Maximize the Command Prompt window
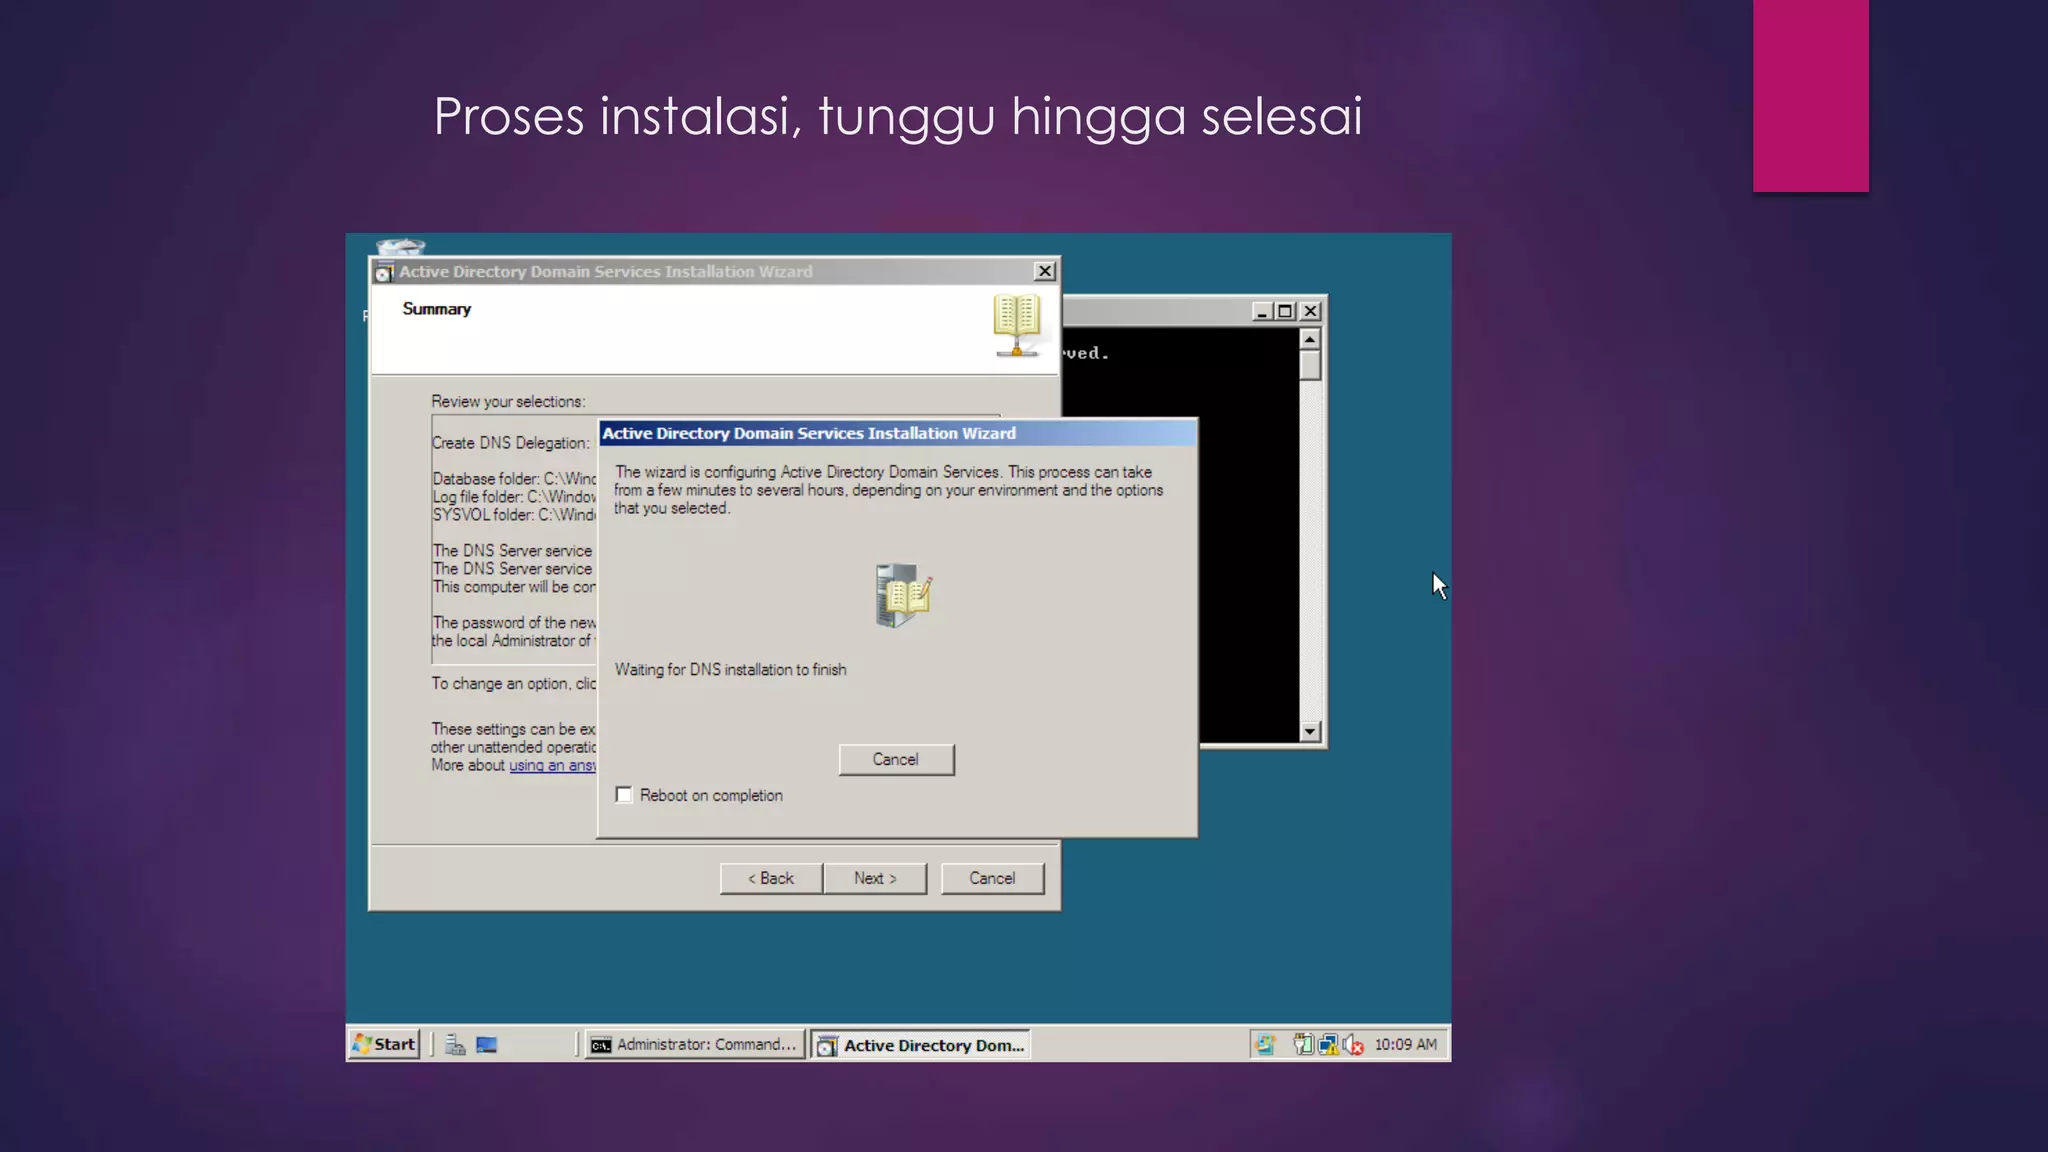 [1285, 311]
